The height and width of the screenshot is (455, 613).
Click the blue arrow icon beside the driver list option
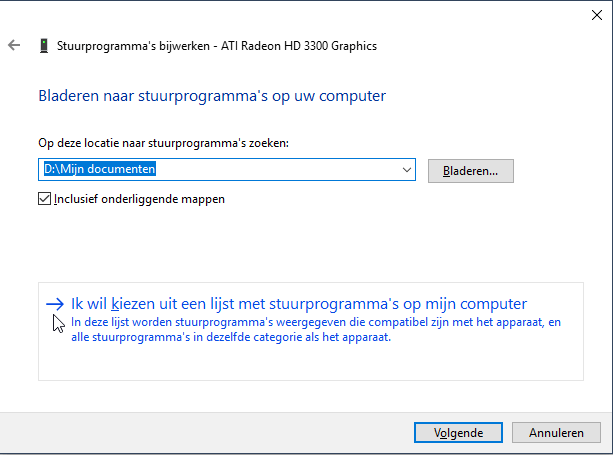click(54, 303)
